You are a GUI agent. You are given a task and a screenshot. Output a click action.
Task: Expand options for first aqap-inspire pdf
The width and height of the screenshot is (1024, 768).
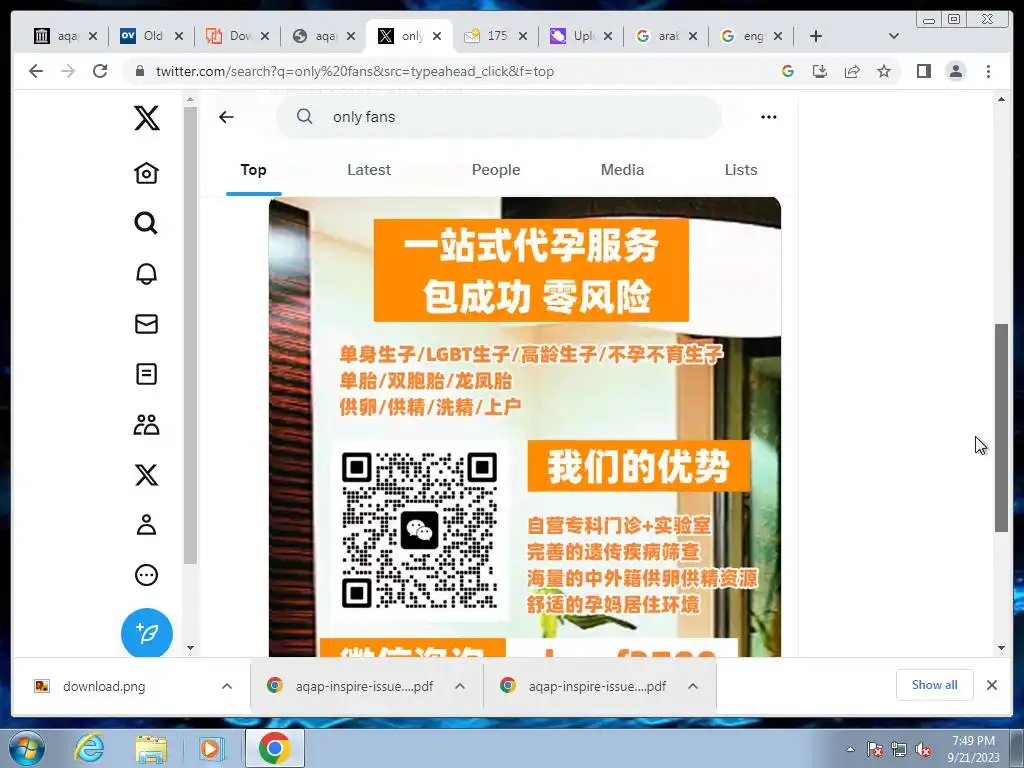[x=460, y=686]
